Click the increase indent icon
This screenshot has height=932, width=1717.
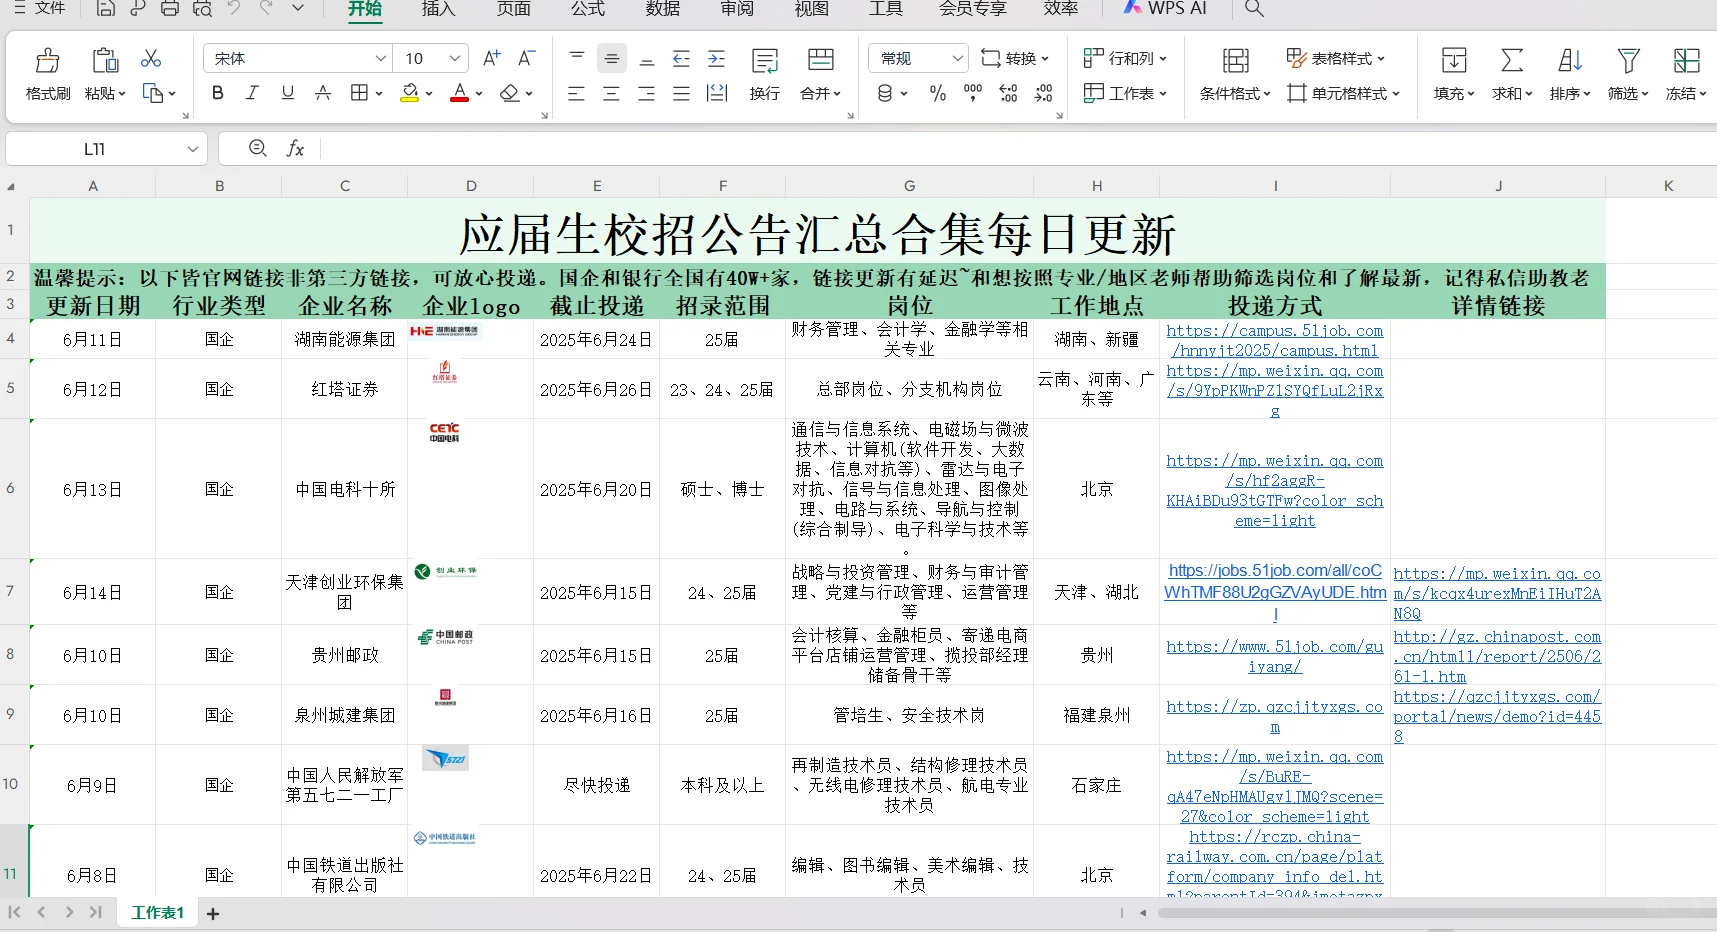pos(716,58)
